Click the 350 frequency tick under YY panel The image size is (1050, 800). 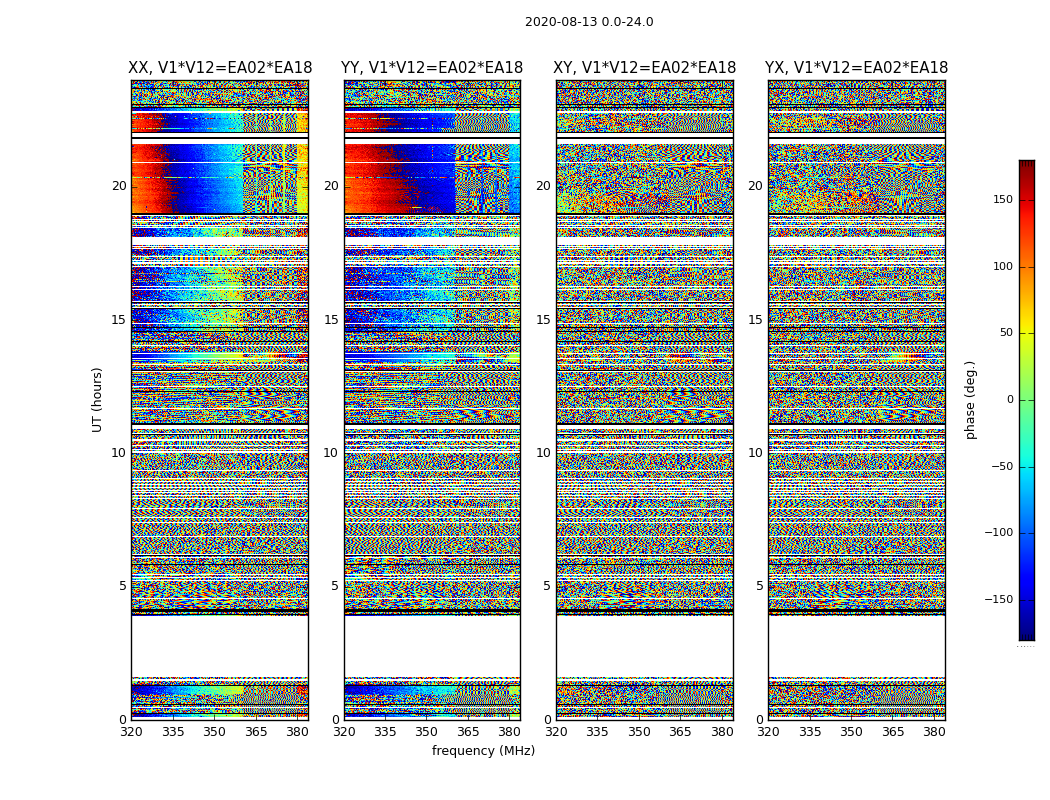pyautogui.click(x=427, y=732)
